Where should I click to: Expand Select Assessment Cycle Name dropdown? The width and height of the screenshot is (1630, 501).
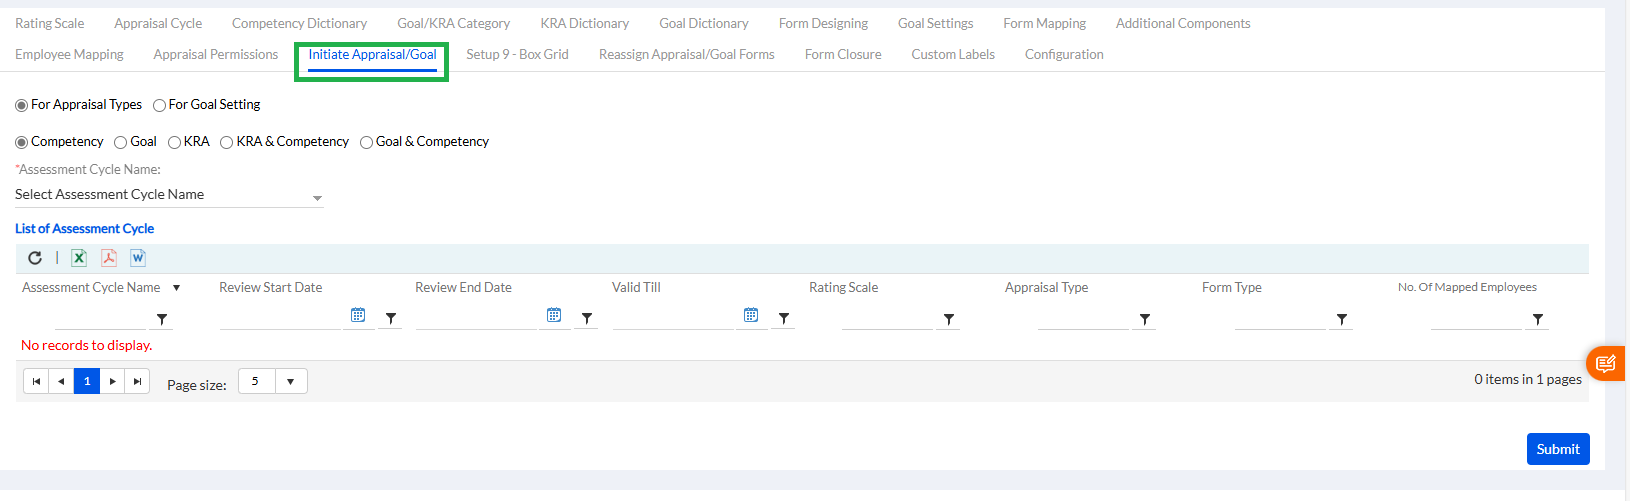pos(317,197)
